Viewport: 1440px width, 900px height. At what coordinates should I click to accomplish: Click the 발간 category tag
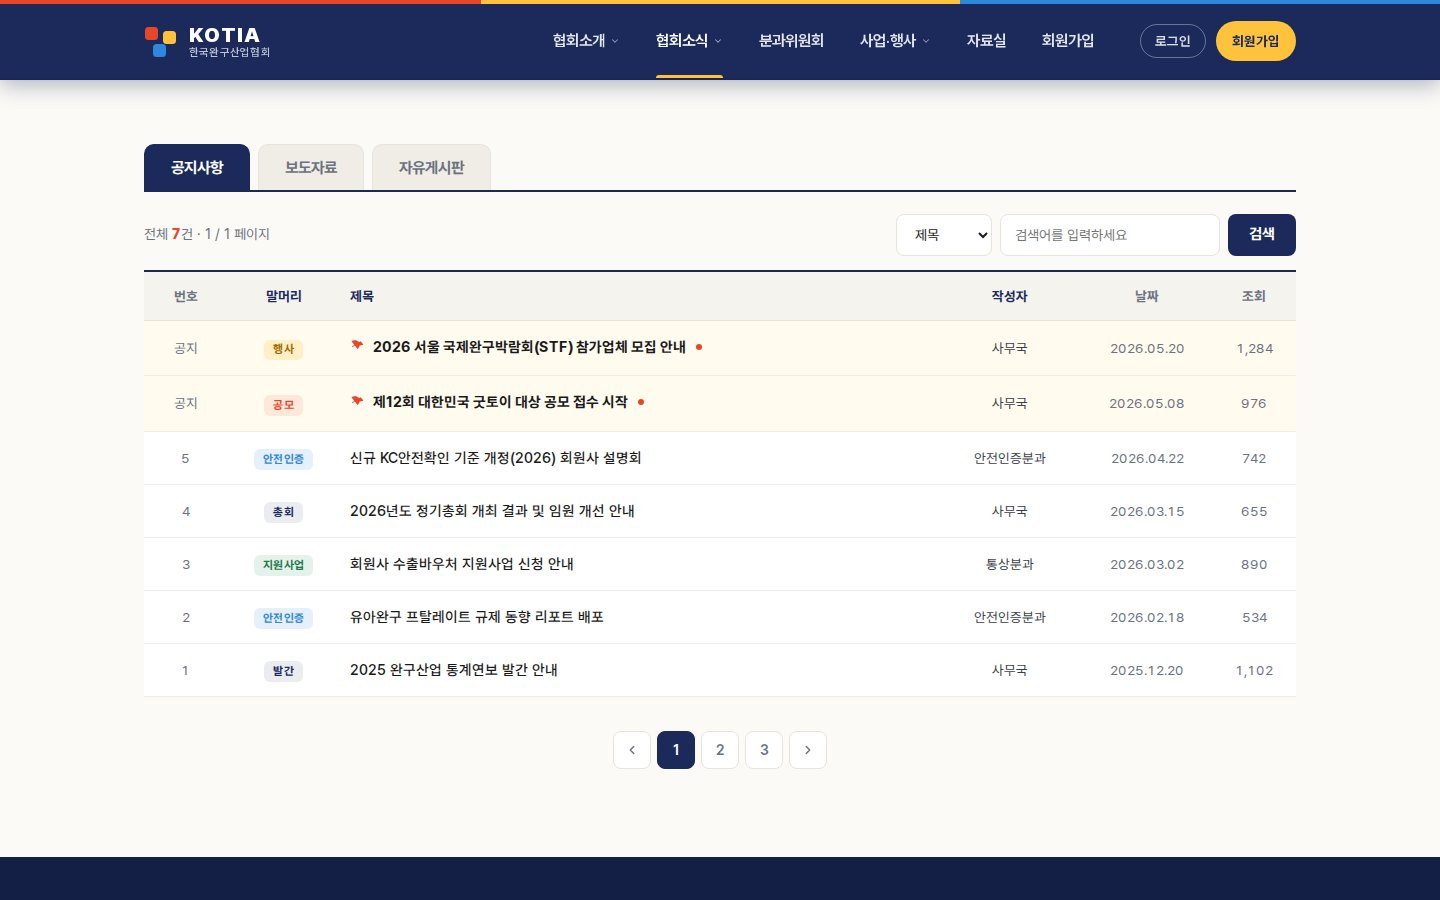pos(284,671)
